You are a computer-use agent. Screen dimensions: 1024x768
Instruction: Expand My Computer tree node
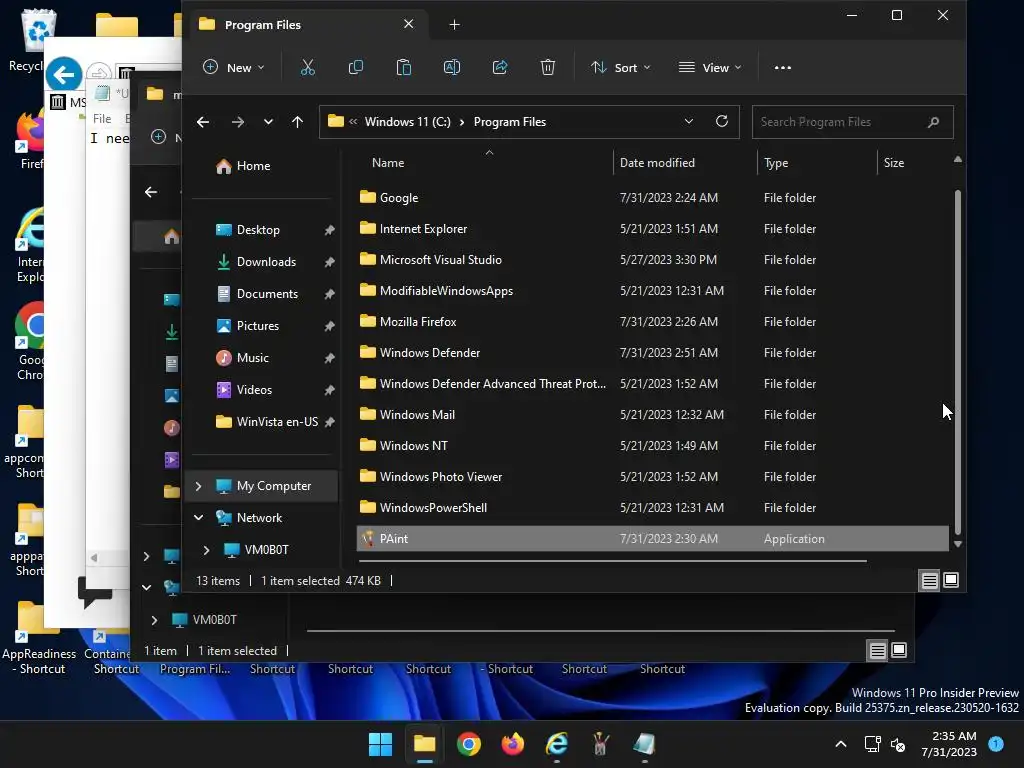tap(199, 486)
